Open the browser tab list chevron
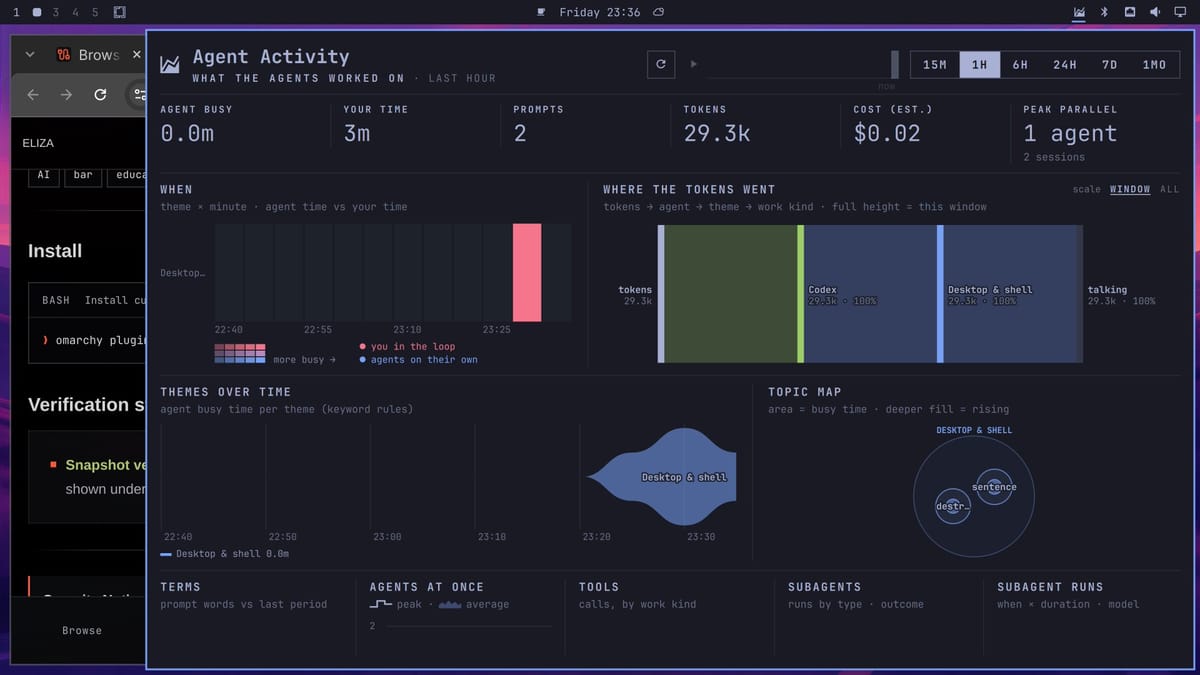Image resolution: width=1200 pixels, height=675 pixels. (30, 55)
